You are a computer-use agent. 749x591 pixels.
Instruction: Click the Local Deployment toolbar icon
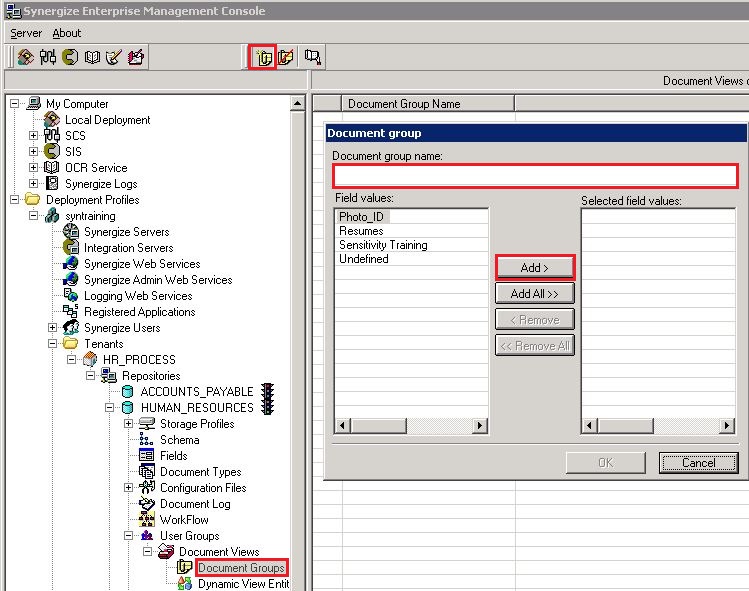(26, 57)
